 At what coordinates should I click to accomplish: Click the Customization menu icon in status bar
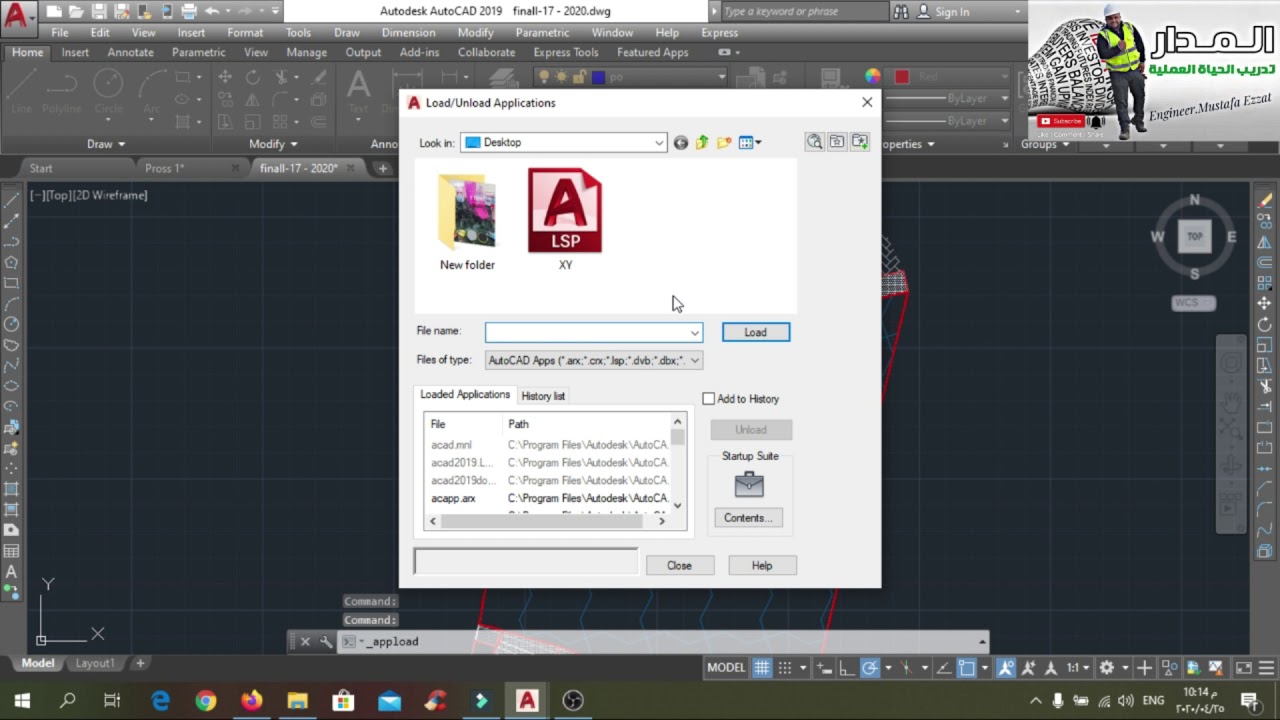point(1266,668)
